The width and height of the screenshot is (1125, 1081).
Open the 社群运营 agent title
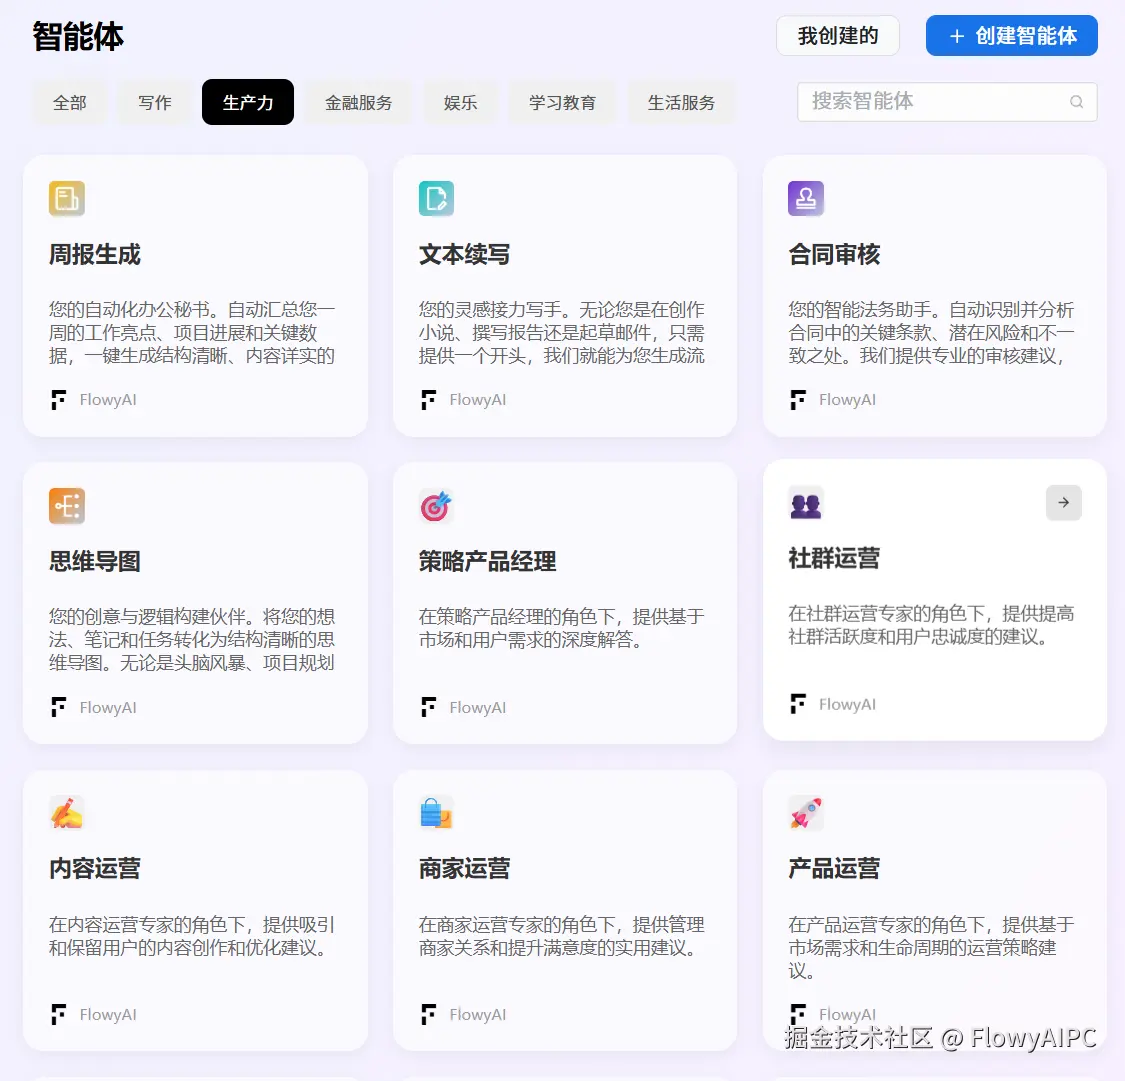(x=834, y=559)
